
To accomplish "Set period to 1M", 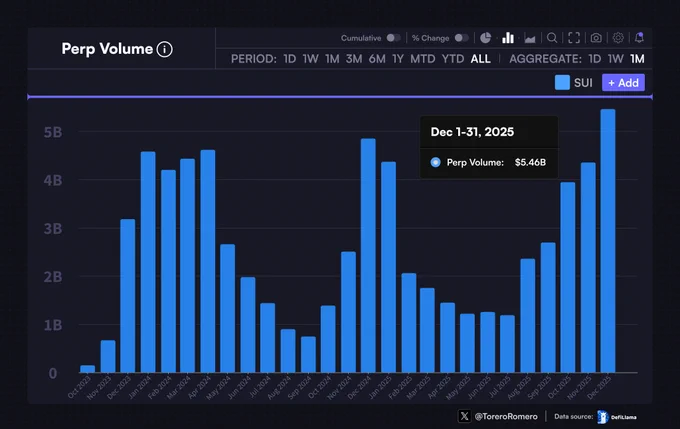I will (332, 59).
